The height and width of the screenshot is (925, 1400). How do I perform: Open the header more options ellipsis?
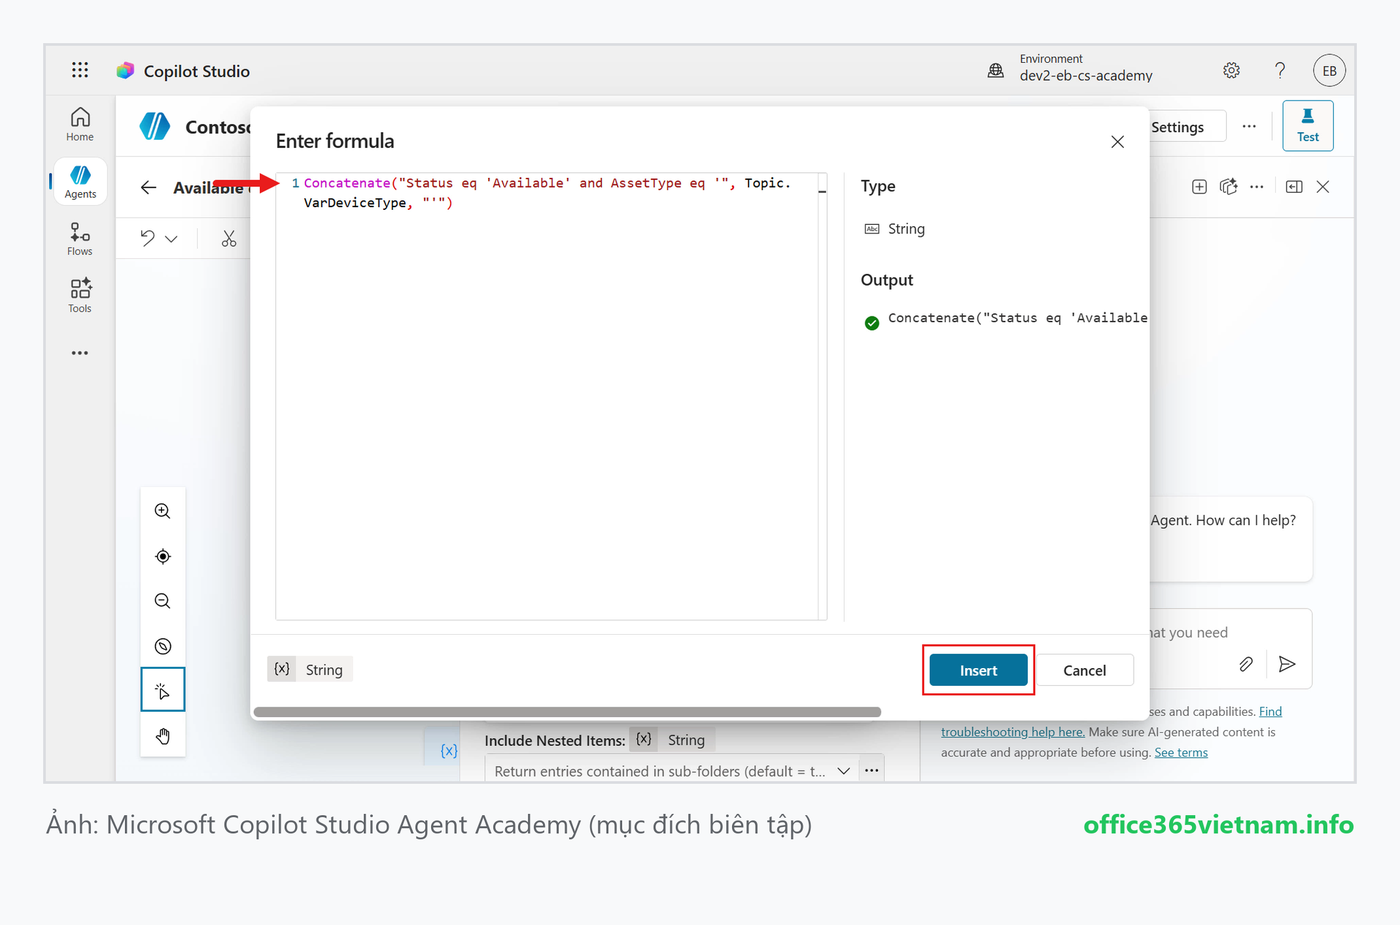(x=1249, y=127)
